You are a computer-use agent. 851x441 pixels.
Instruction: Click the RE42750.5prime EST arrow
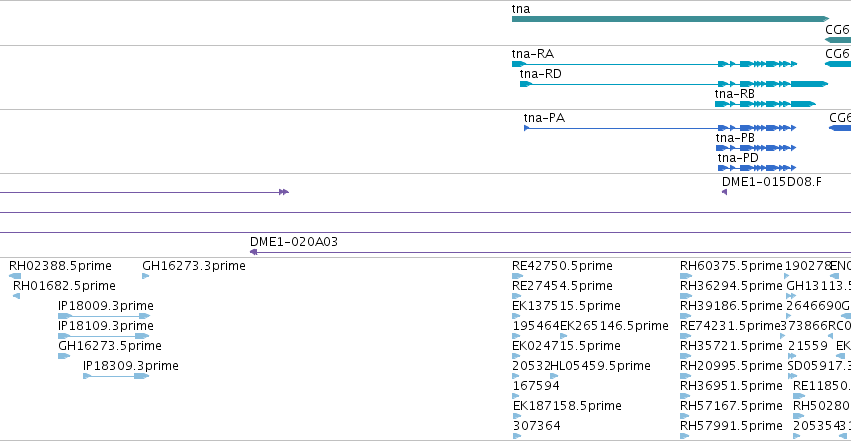click(x=517, y=276)
